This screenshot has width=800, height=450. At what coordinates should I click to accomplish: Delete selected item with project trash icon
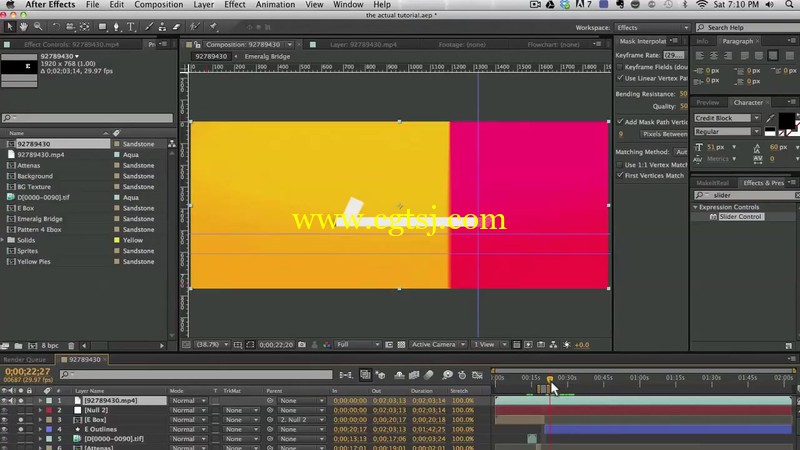71,346
